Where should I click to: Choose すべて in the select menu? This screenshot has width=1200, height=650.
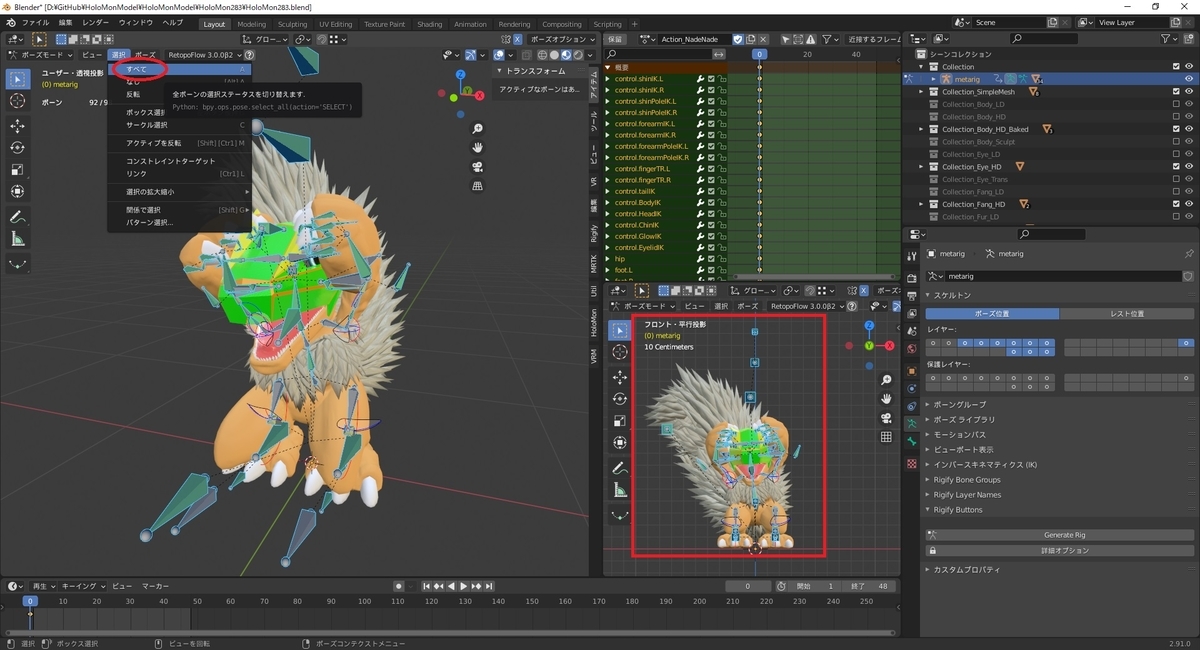click(x=180, y=69)
